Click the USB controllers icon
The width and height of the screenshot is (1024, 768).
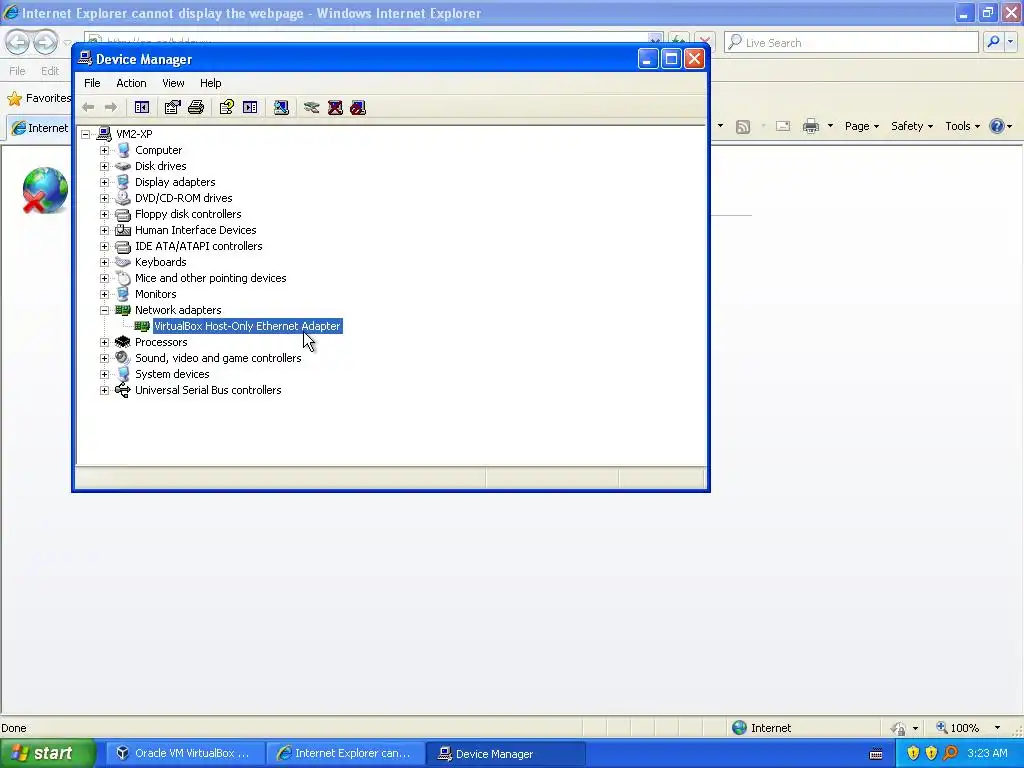(x=123, y=391)
